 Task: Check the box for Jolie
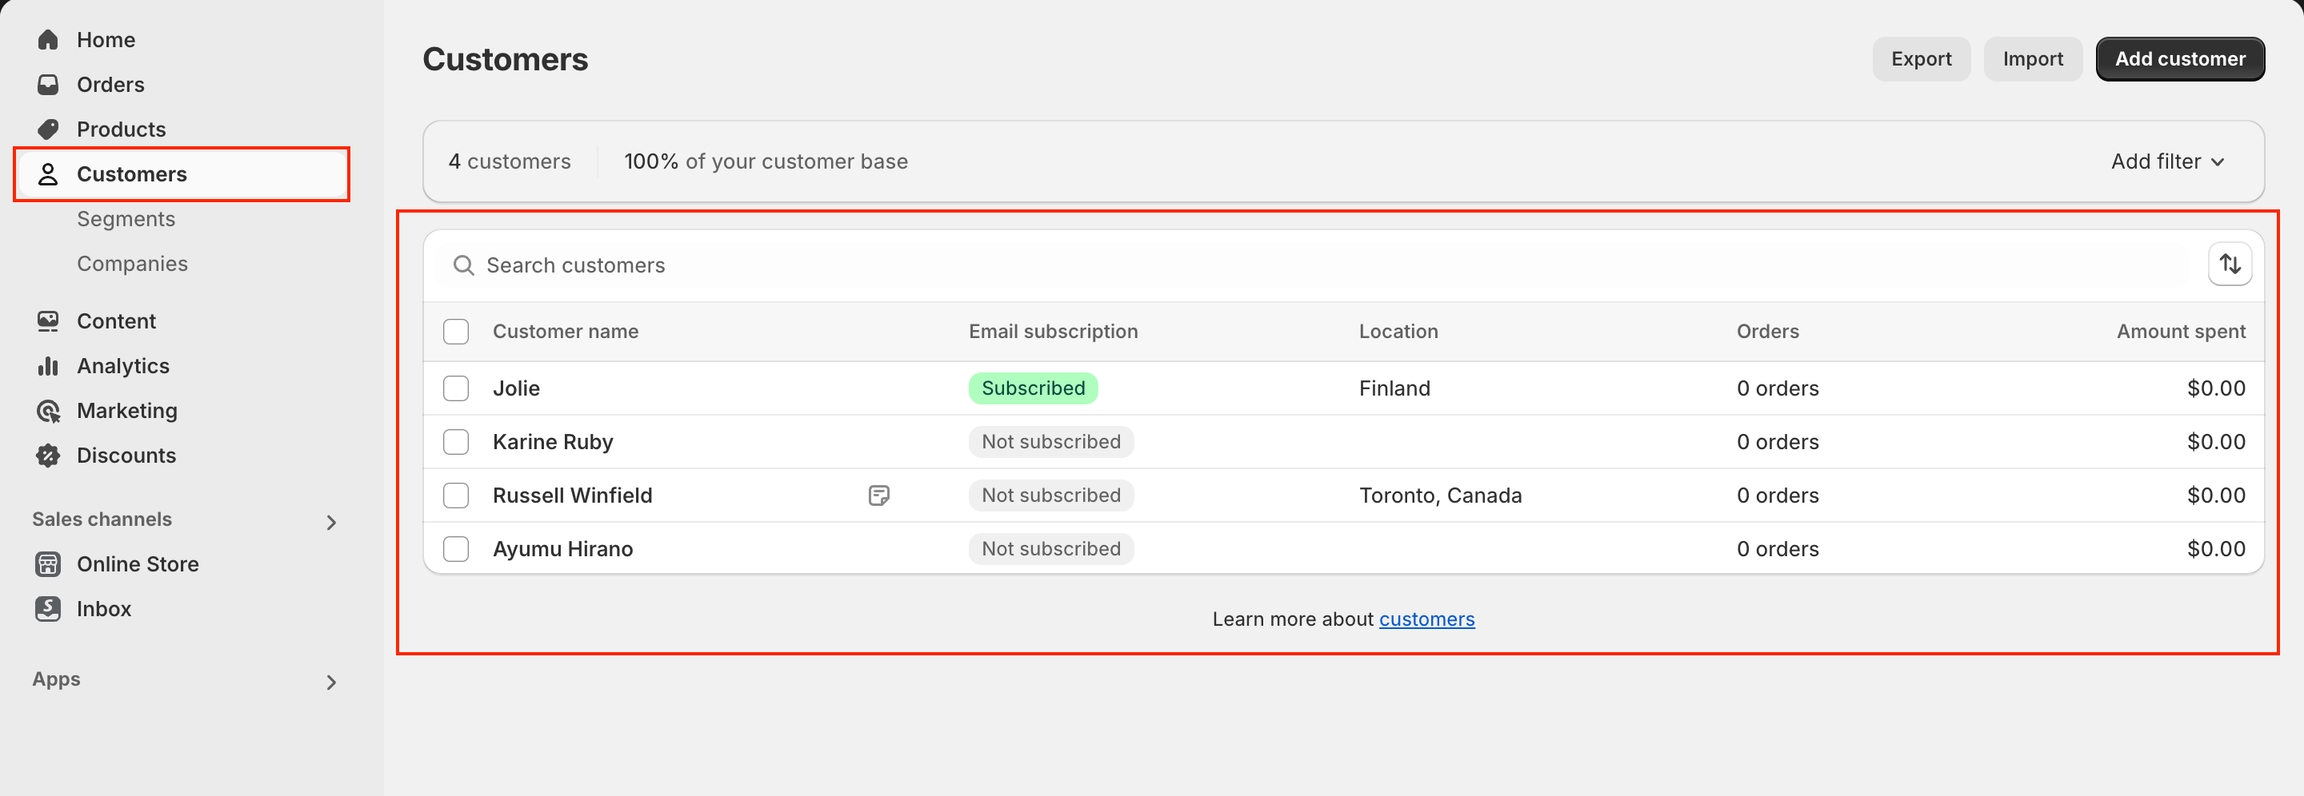click(456, 388)
